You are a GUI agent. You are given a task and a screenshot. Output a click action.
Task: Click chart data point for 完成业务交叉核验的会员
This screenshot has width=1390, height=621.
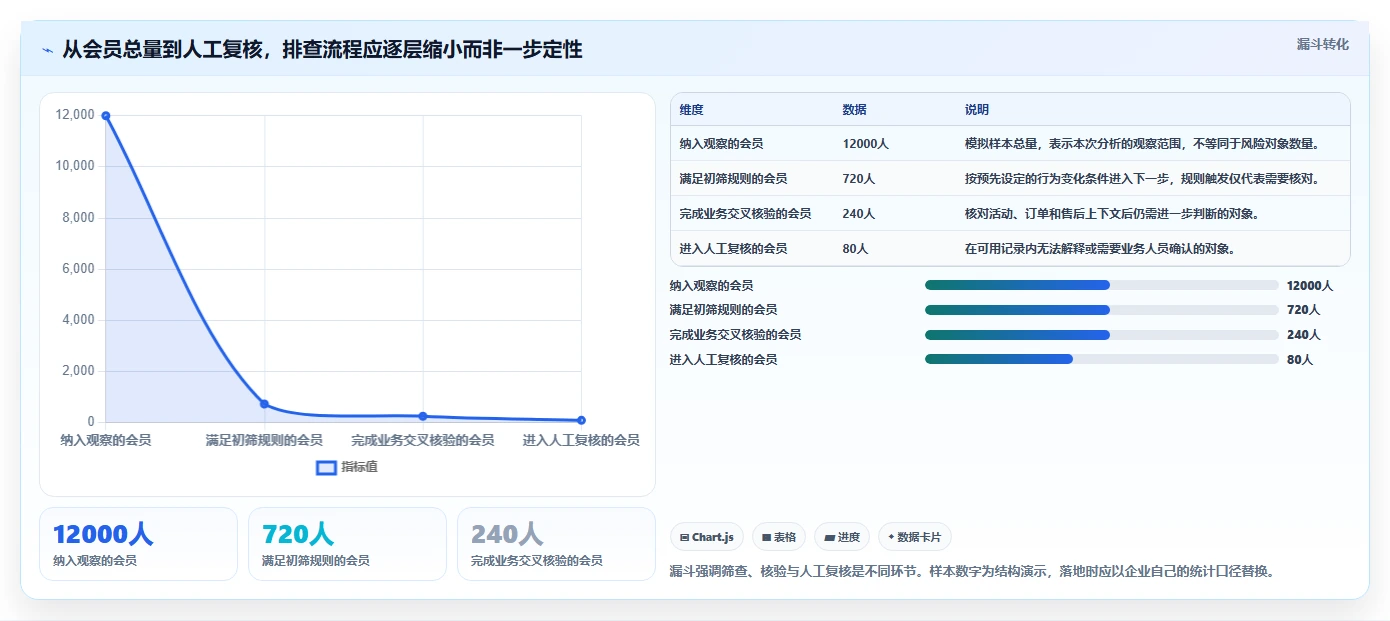pos(423,416)
